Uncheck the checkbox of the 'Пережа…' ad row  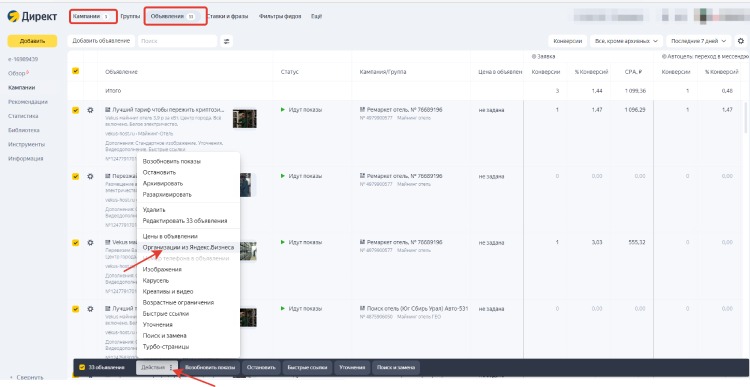76,176
